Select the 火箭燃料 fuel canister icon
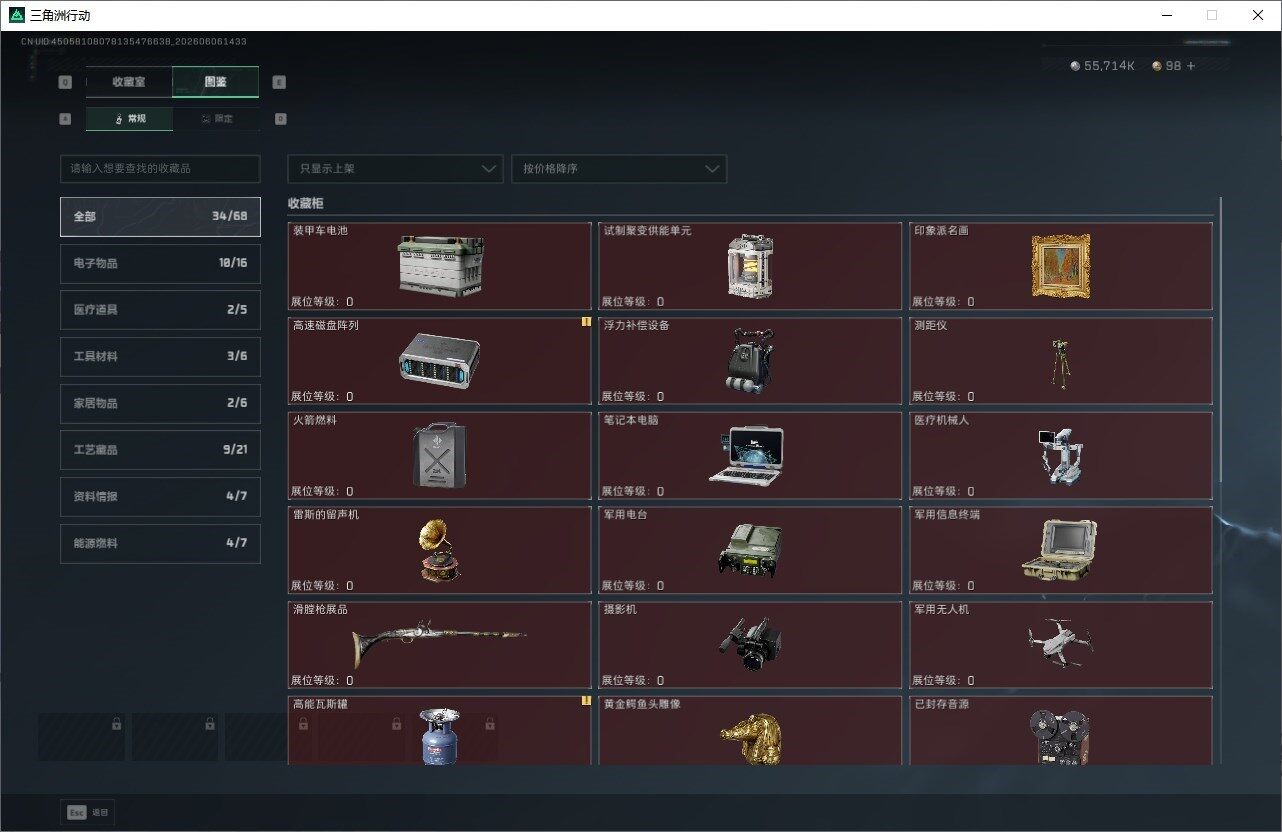 [x=439, y=455]
